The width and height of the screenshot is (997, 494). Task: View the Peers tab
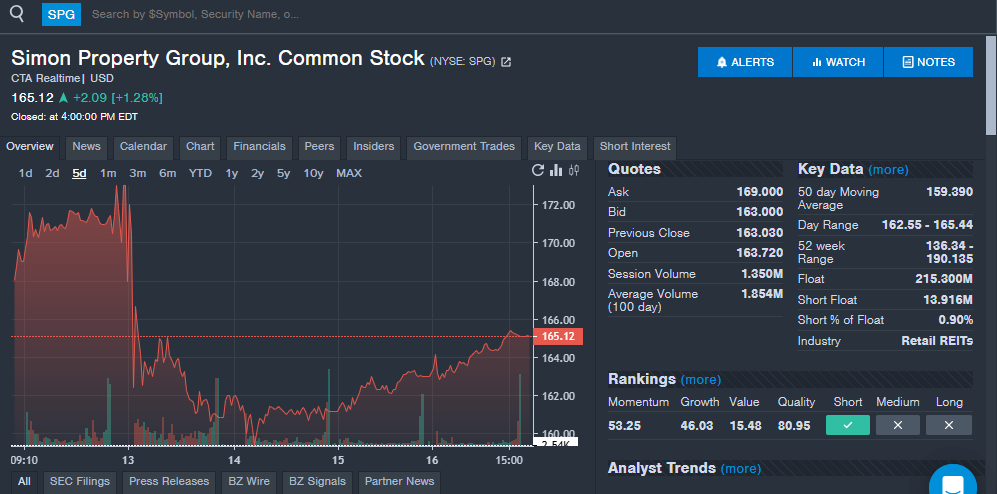click(x=319, y=147)
